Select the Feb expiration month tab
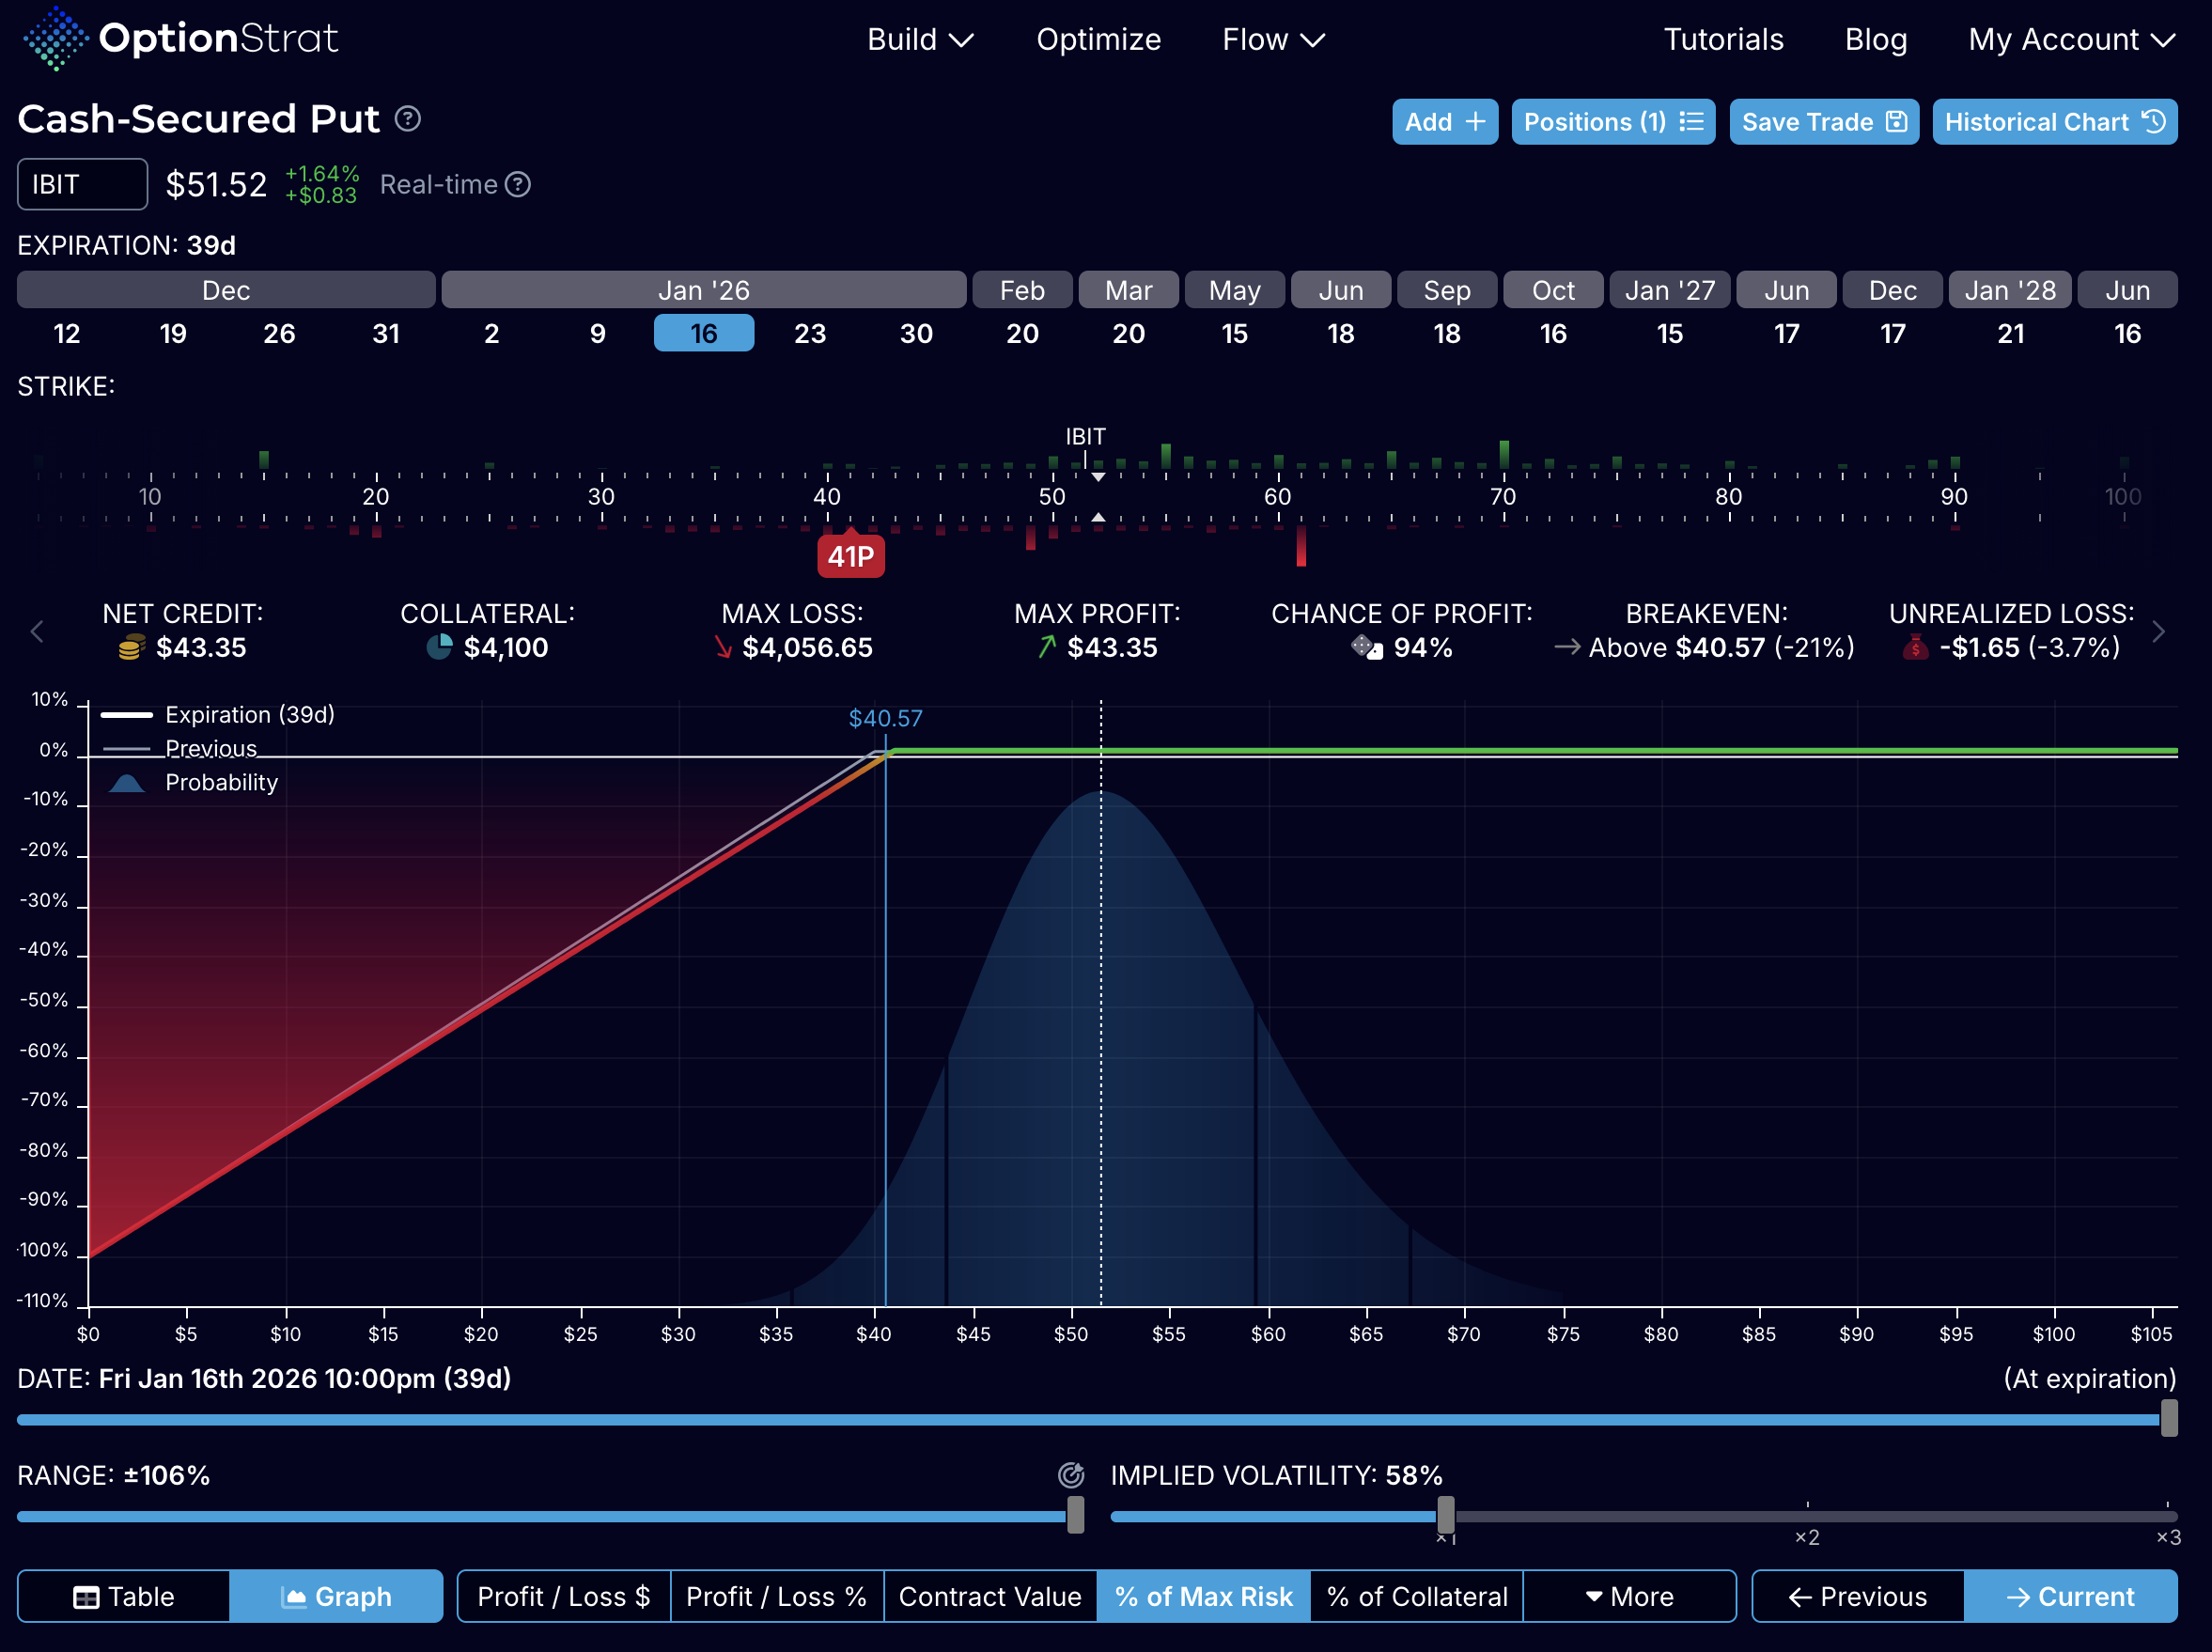This screenshot has width=2212, height=1652. 1021,290
